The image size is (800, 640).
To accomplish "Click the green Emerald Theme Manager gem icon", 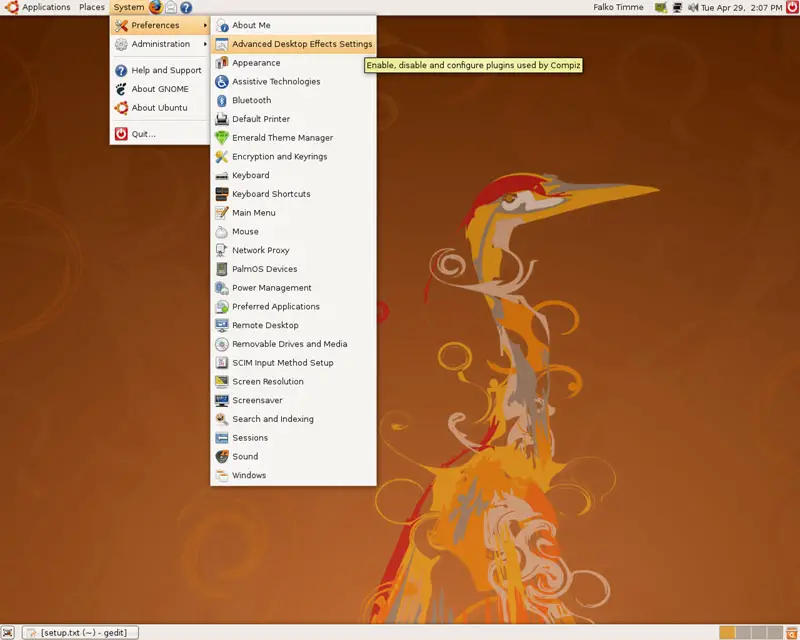I will click(x=222, y=138).
